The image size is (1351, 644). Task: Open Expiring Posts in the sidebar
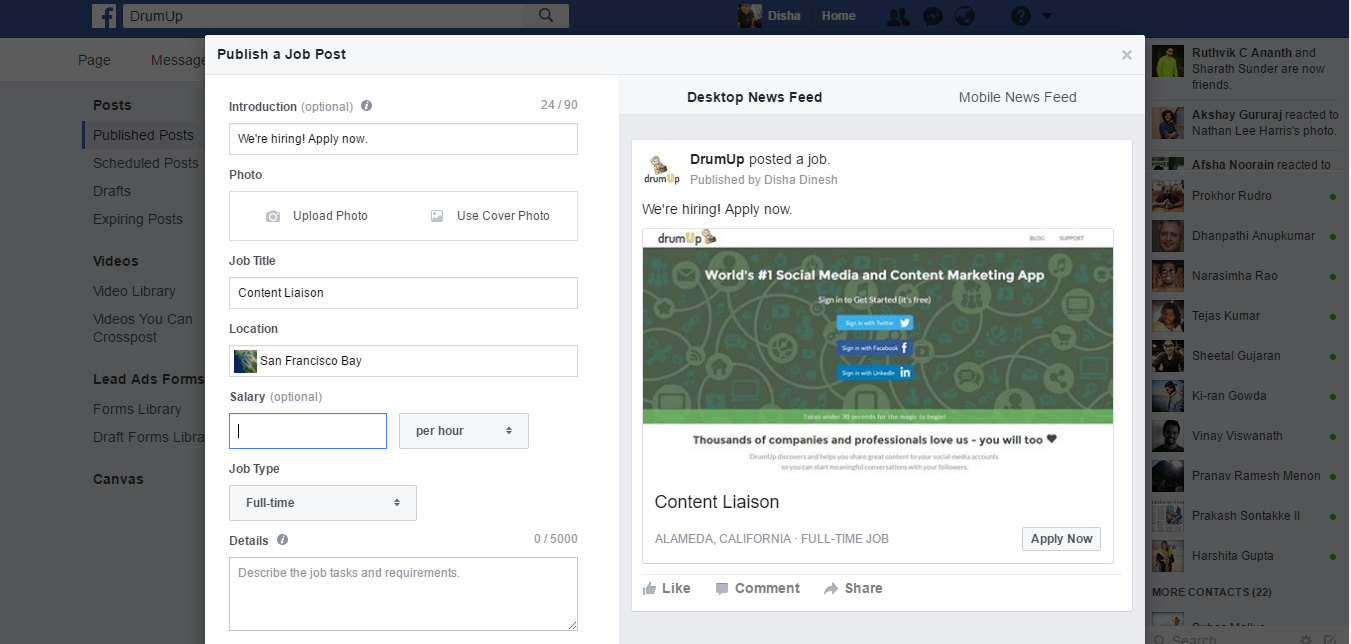pos(138,219)
